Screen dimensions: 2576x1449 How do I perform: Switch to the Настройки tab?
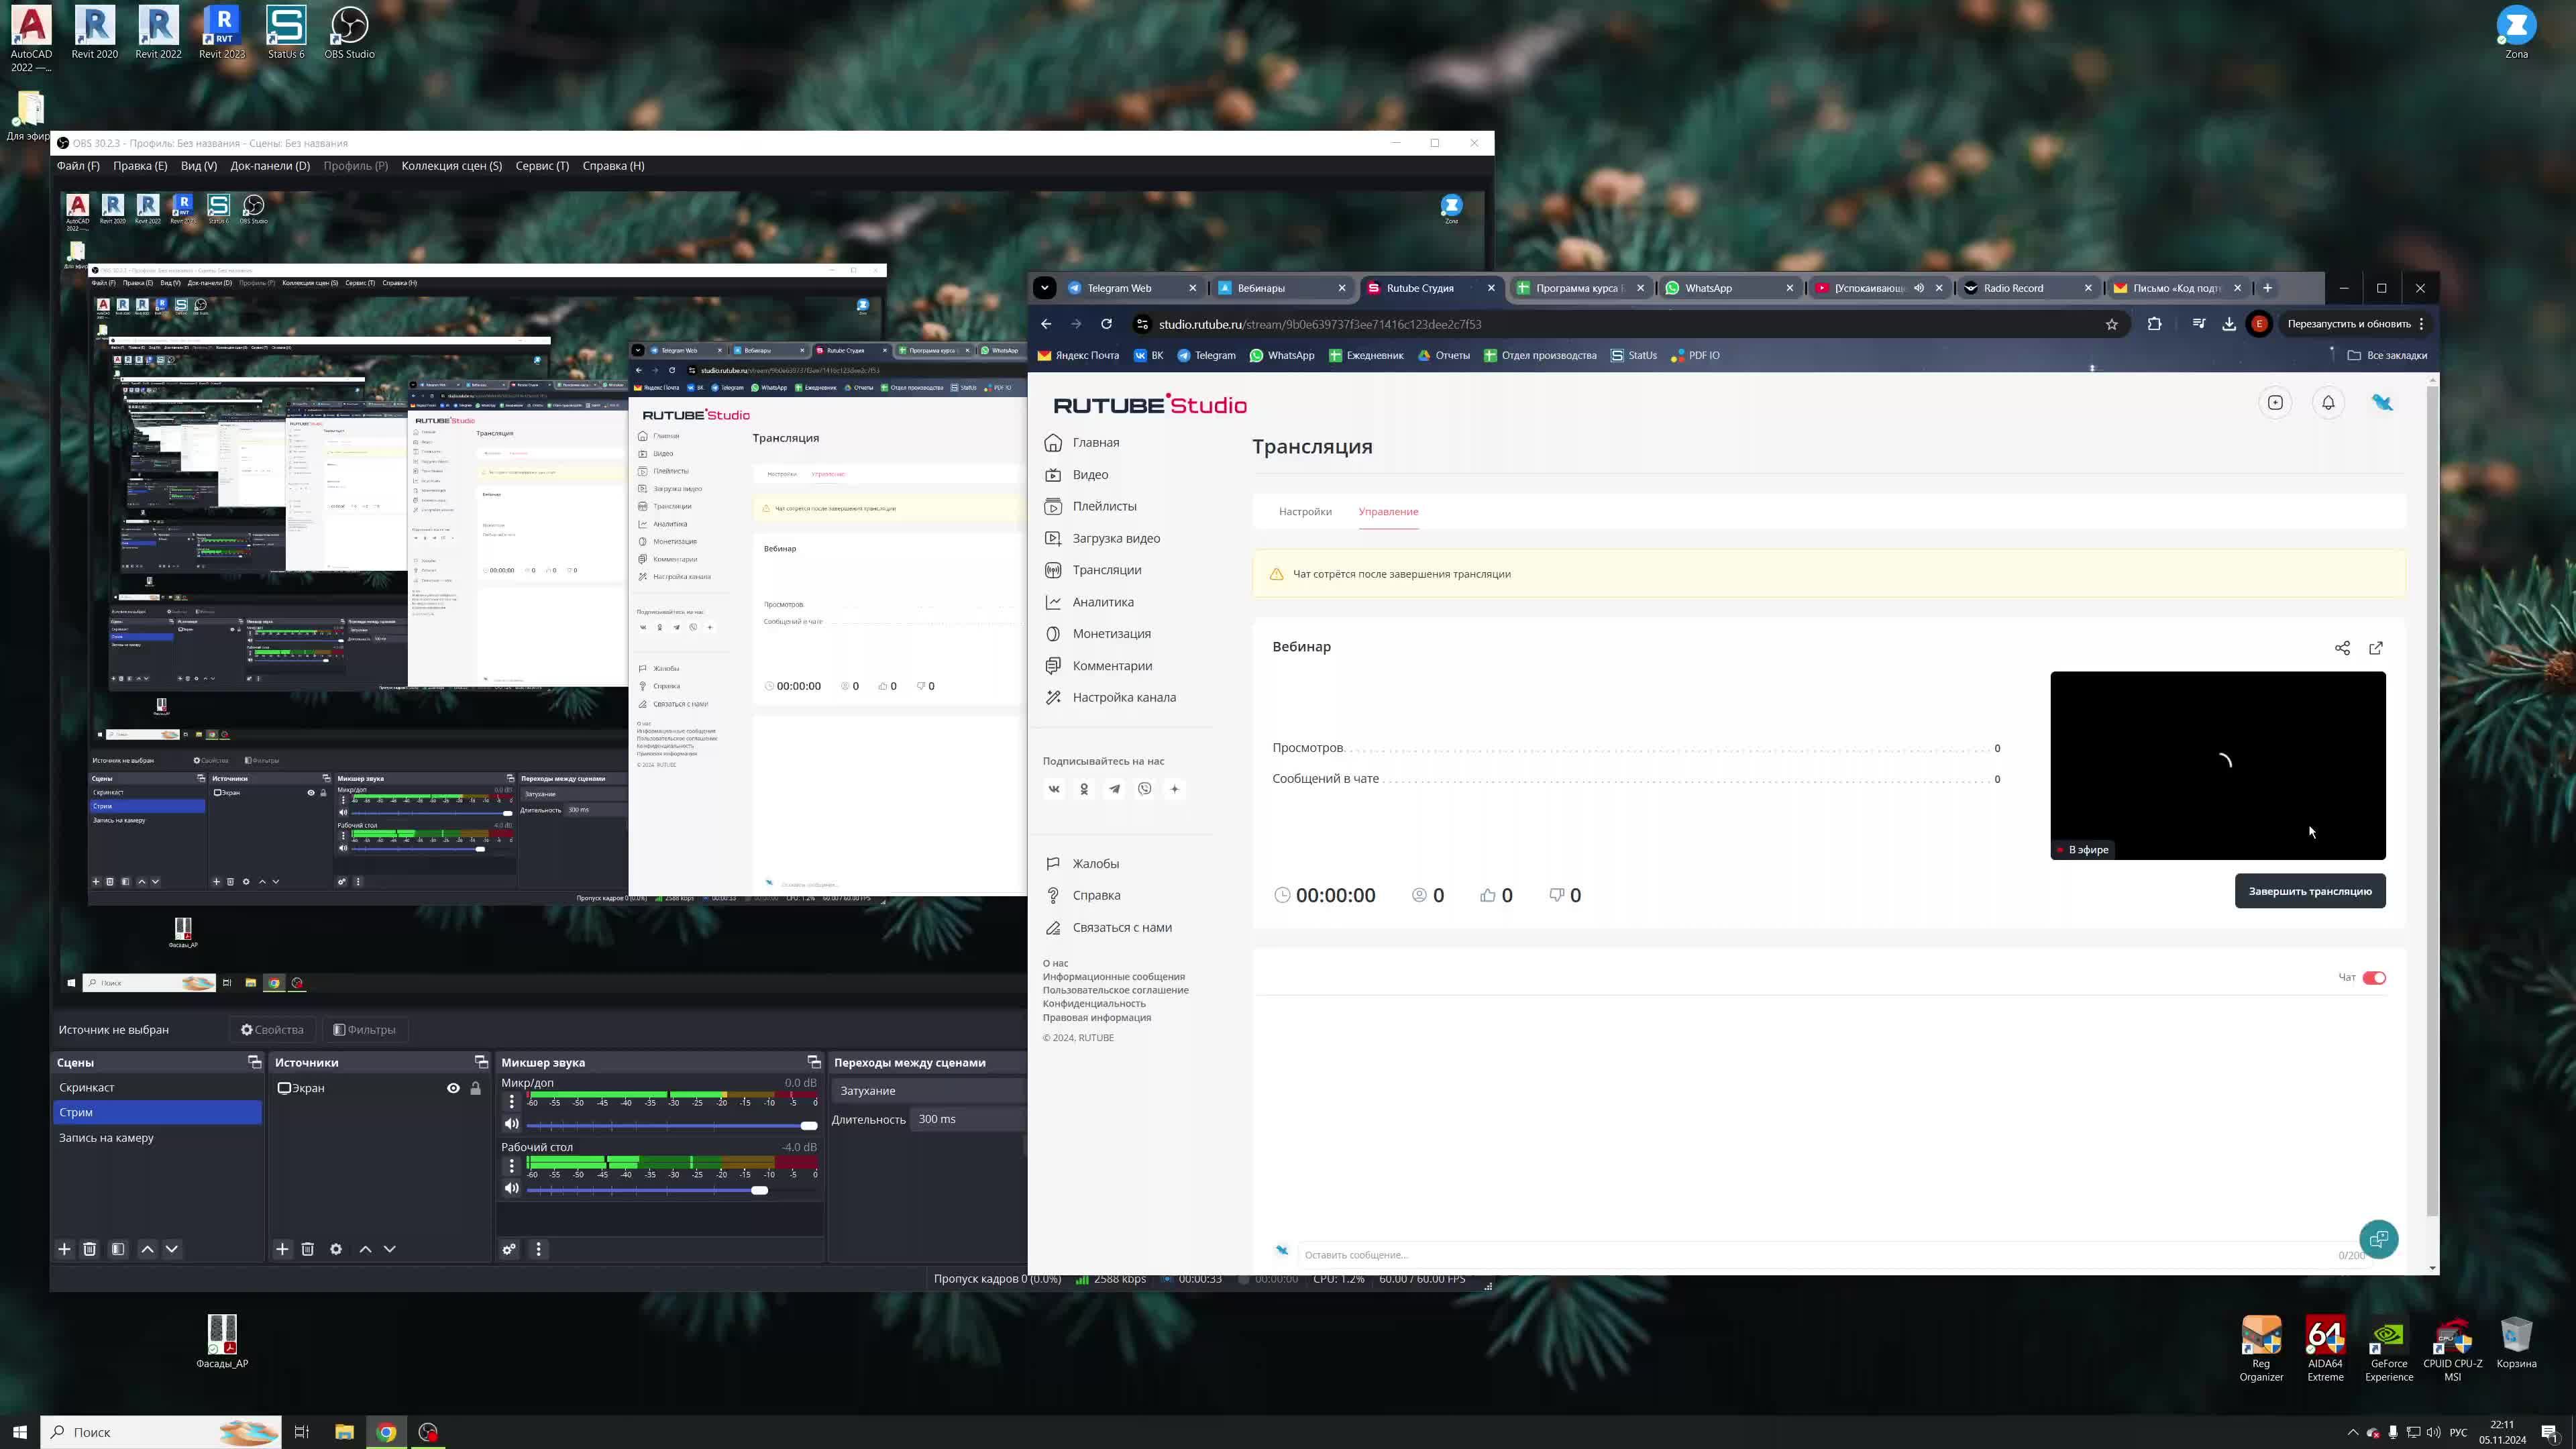(1305, 512)
